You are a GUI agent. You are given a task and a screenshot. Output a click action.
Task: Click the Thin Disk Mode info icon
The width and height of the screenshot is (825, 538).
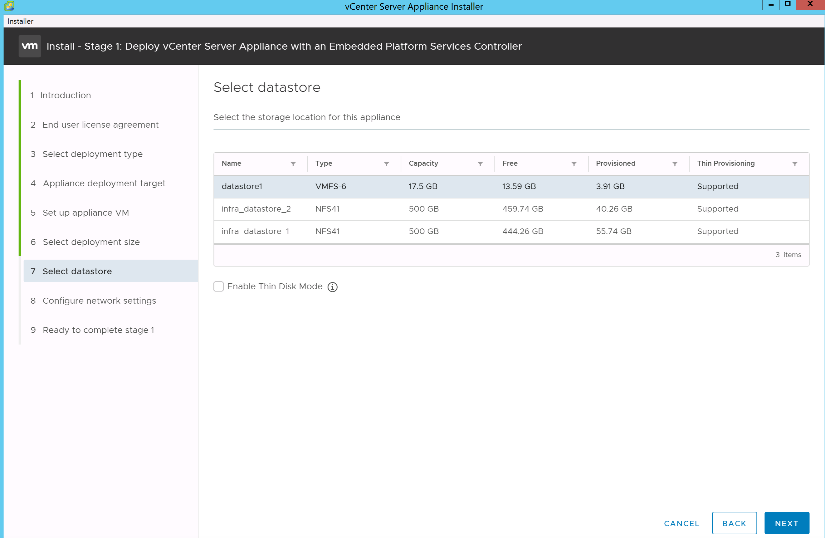pyautogui.click(x=333, y=287)
